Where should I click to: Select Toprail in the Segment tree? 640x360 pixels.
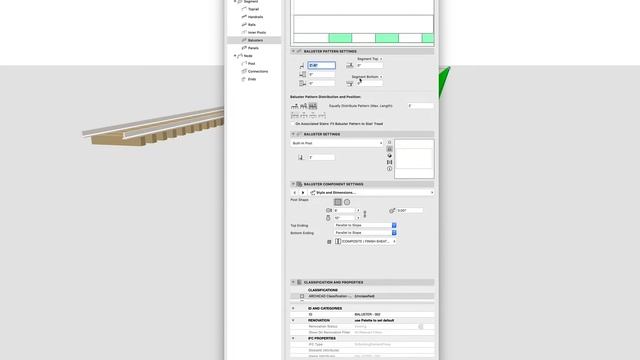pyautogui.click(x=253, y=9)
